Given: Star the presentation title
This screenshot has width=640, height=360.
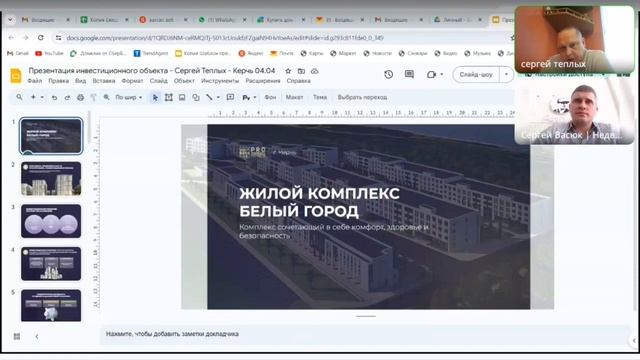Looking at the screenshot, I should pos(288,71).
